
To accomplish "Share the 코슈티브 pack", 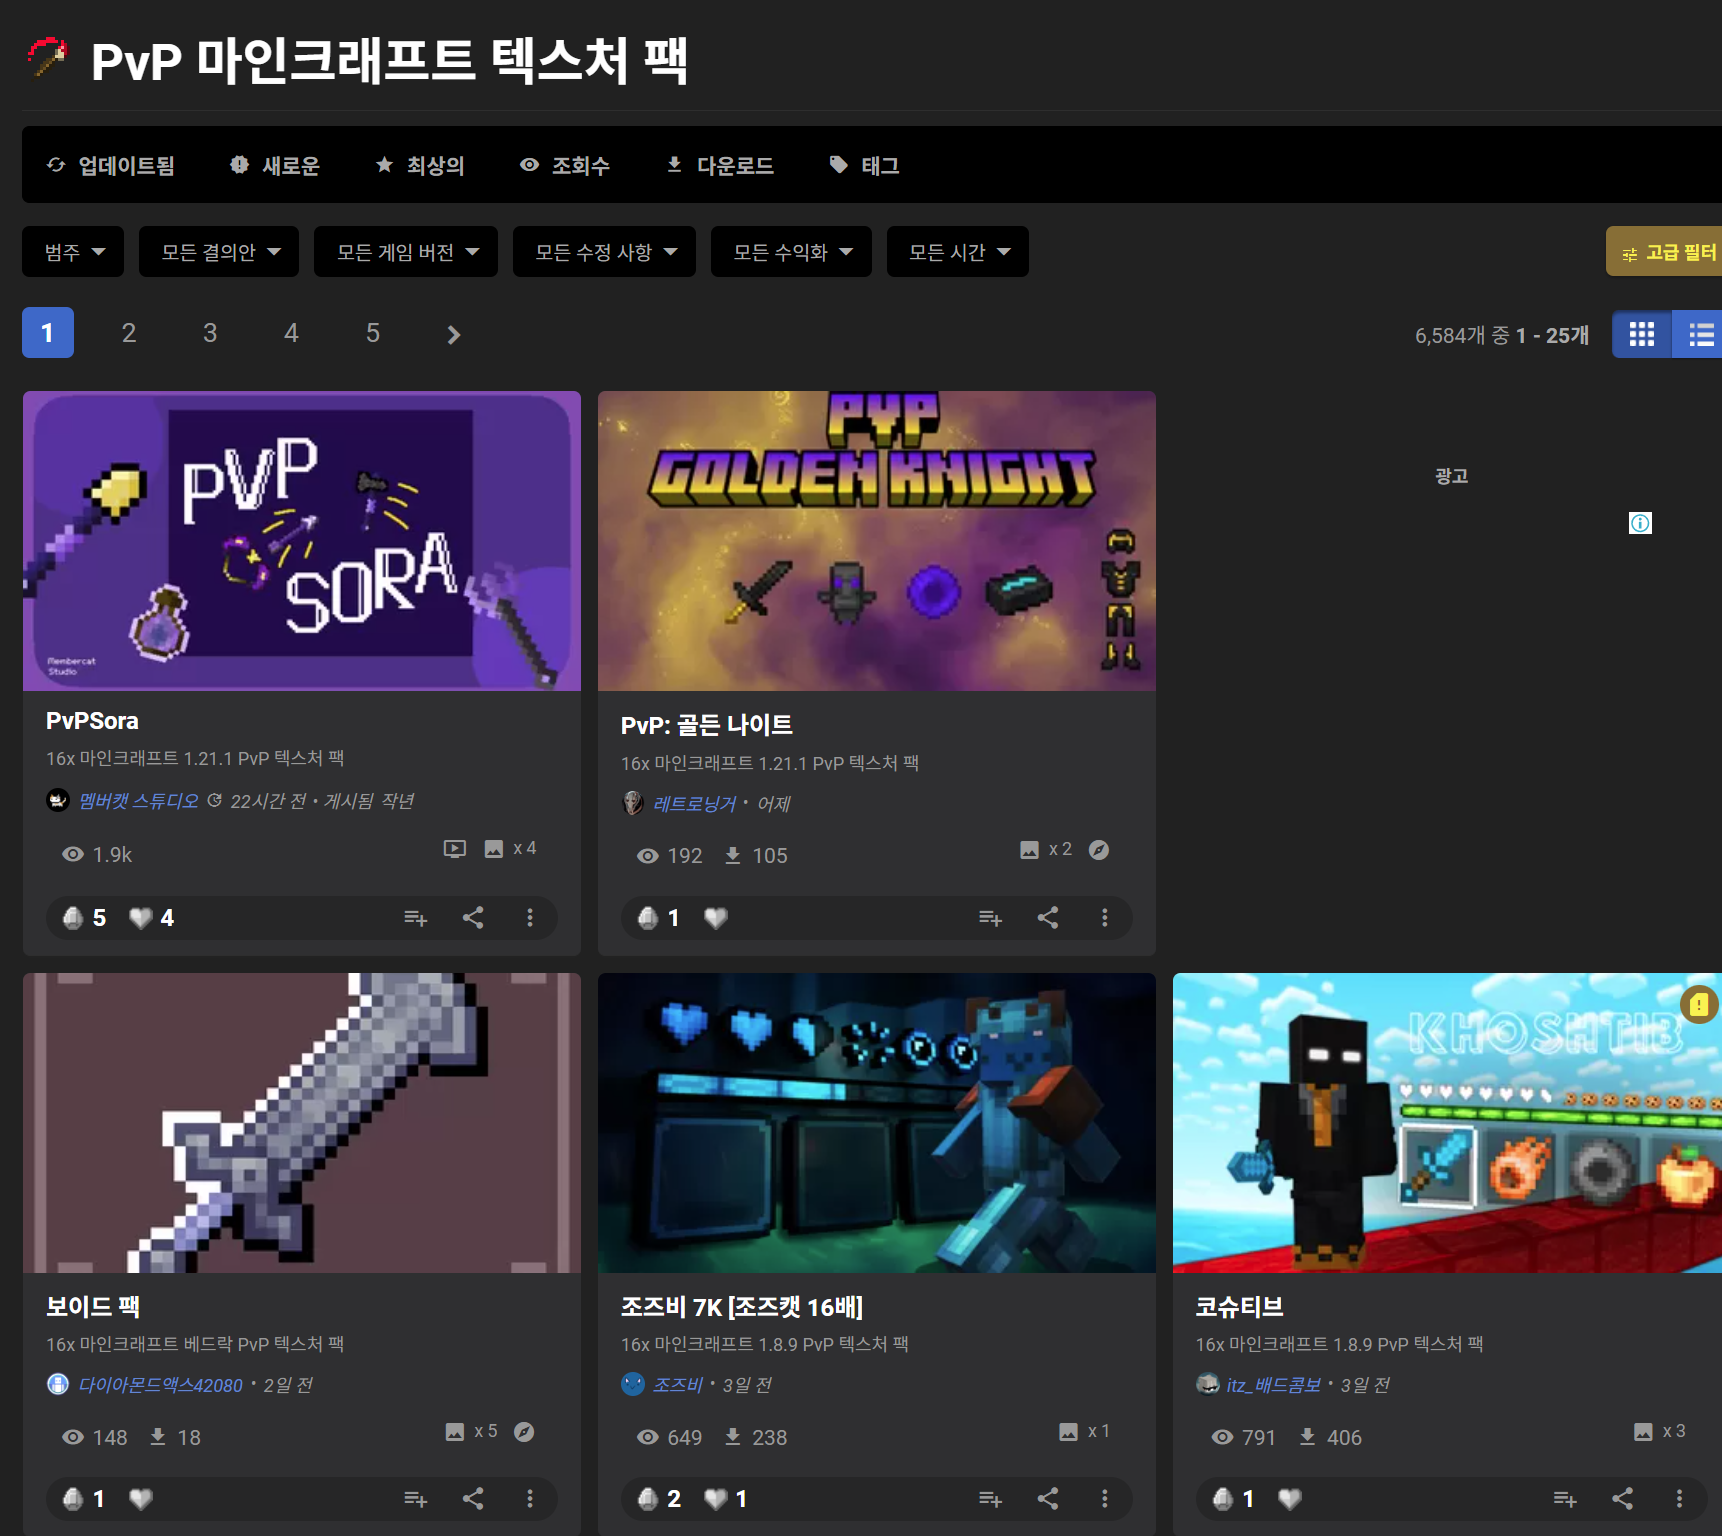I will point(1623,1499).
